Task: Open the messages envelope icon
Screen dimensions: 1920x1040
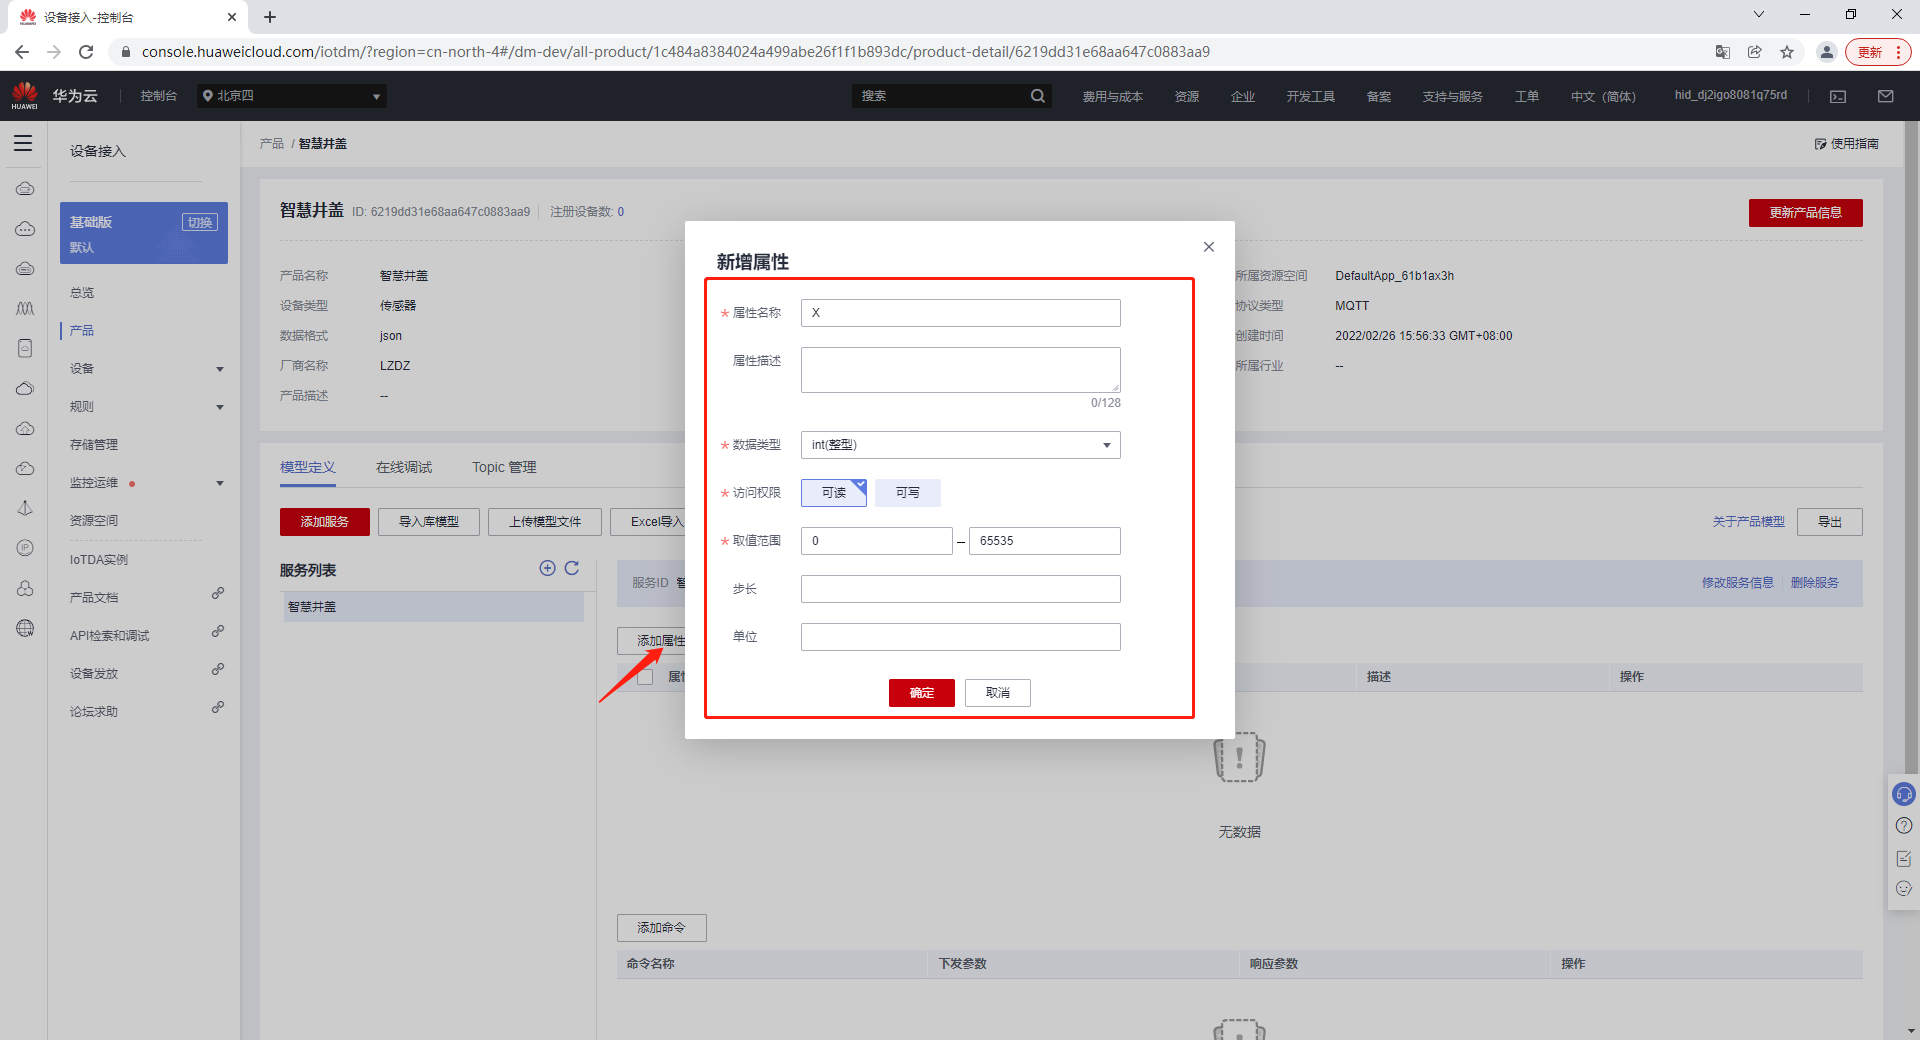Action: (1885, 96)
